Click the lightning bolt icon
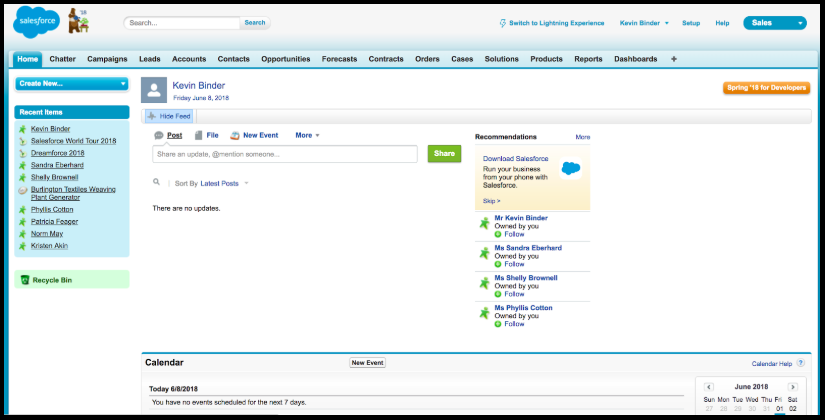825x420 pixels. click(502, 23)
